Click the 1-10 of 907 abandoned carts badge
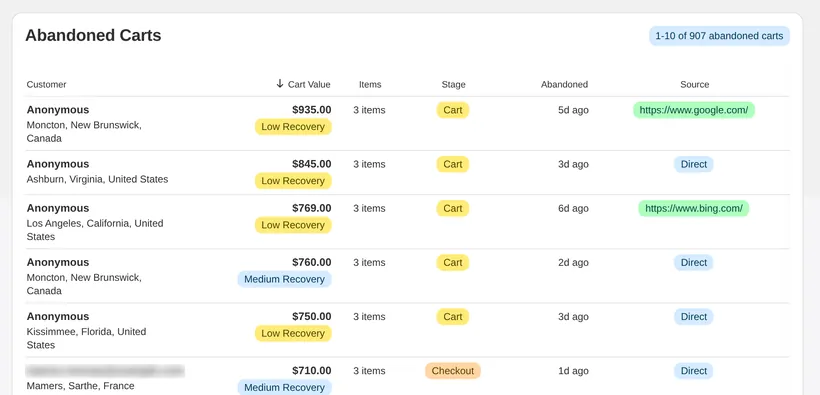The height and width of the screenshot is (395, 820). 719,36
